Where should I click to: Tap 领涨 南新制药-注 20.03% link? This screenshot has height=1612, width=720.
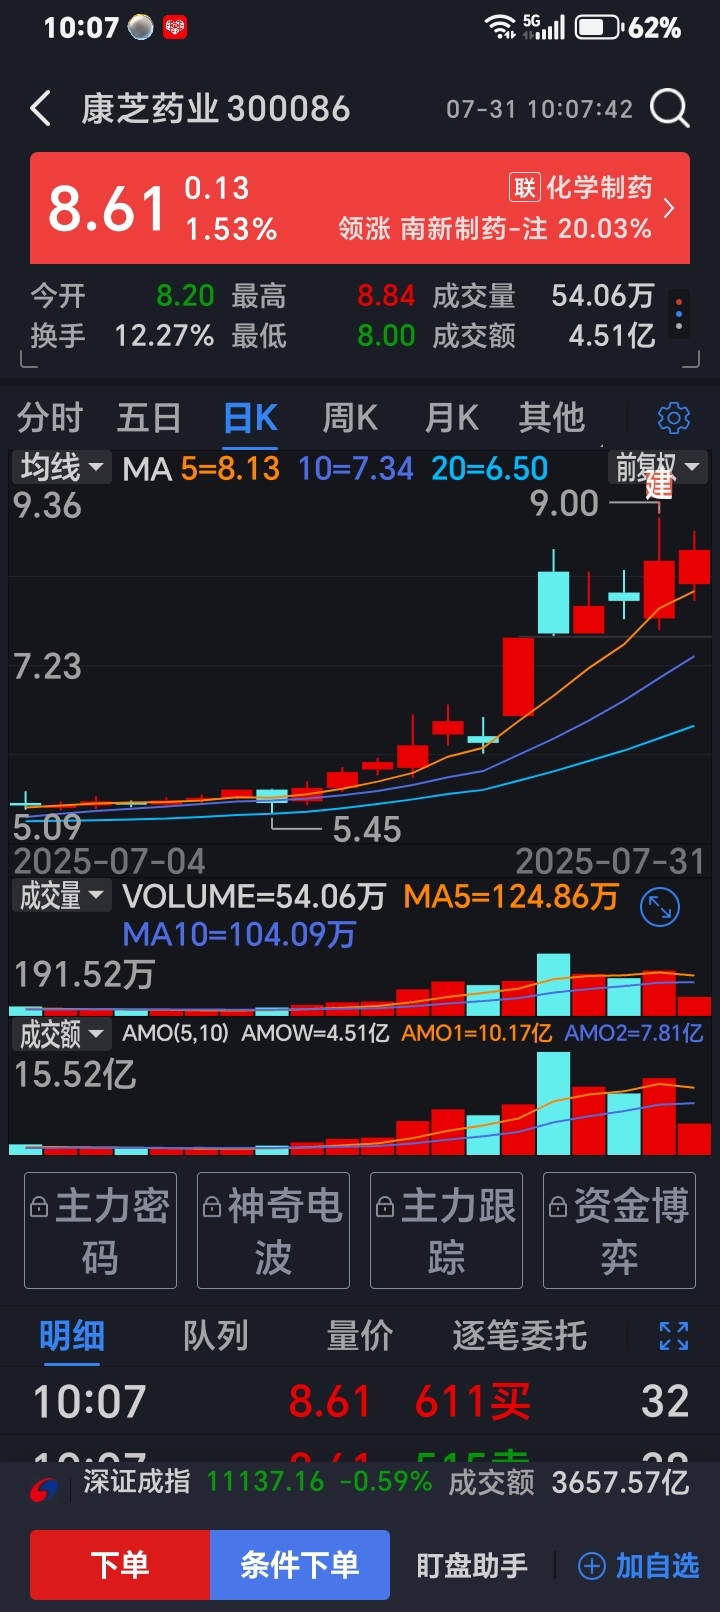pyautogui.click(x=495, y=229)
